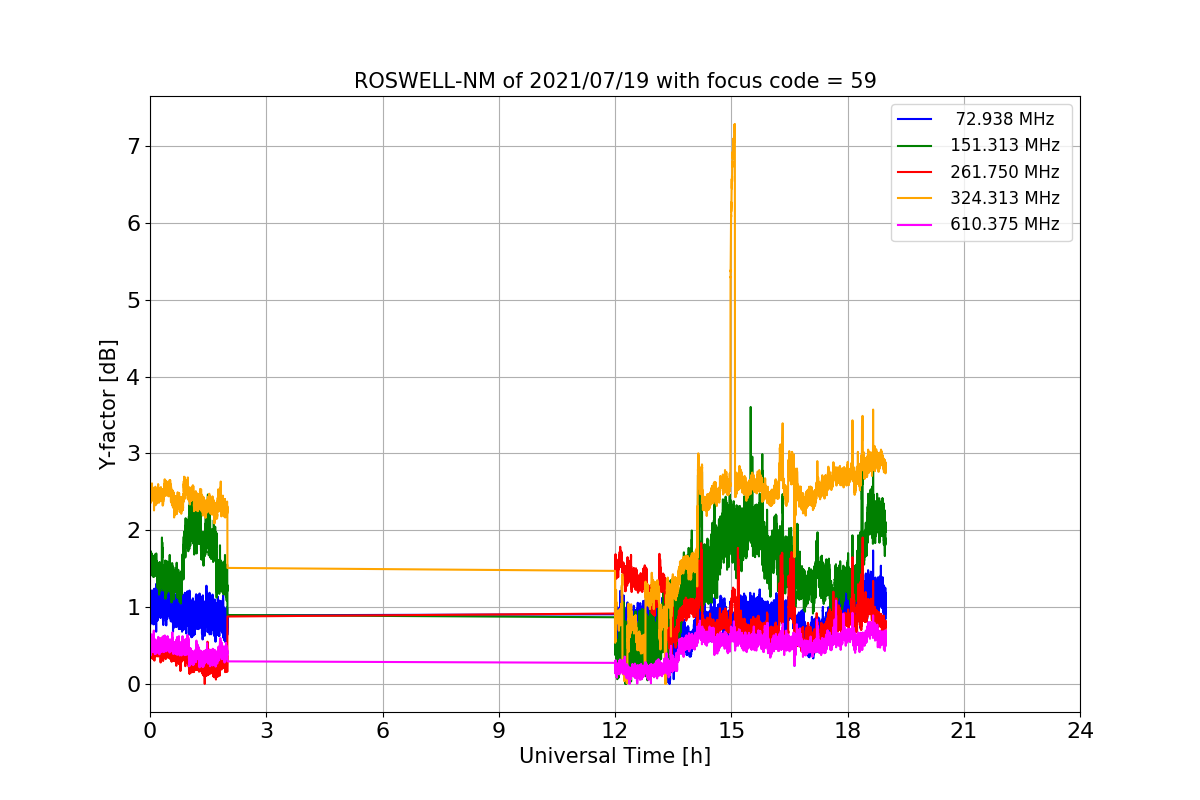The image size is (1200, 800).
Task: Click the orange spike peak near 15 h
Action: [x=734, y=126]
